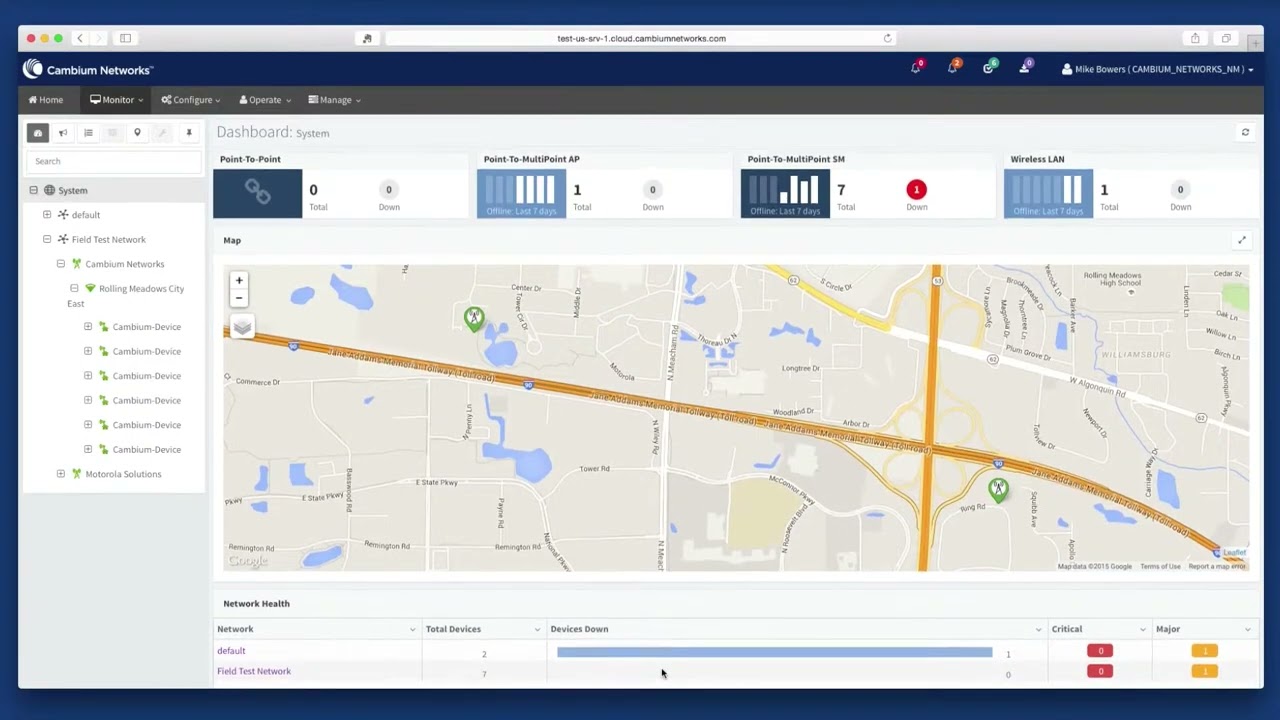Open the Devices Down column dropdown
The height and width of the screenshot is (720, 1280).
[x=1038, y=629]
